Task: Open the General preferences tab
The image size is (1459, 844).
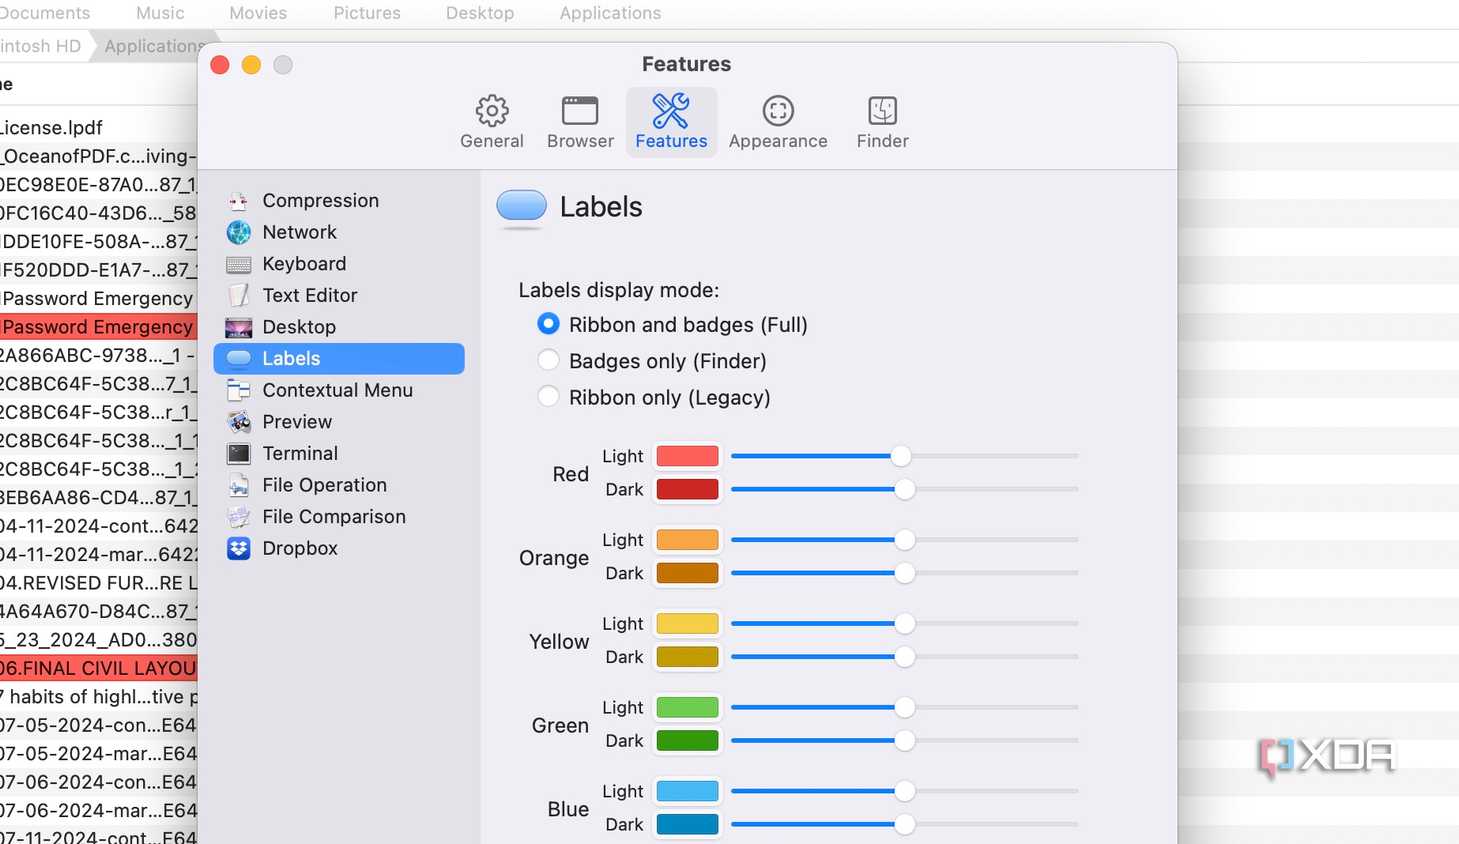Action: (x=491, y=122)
